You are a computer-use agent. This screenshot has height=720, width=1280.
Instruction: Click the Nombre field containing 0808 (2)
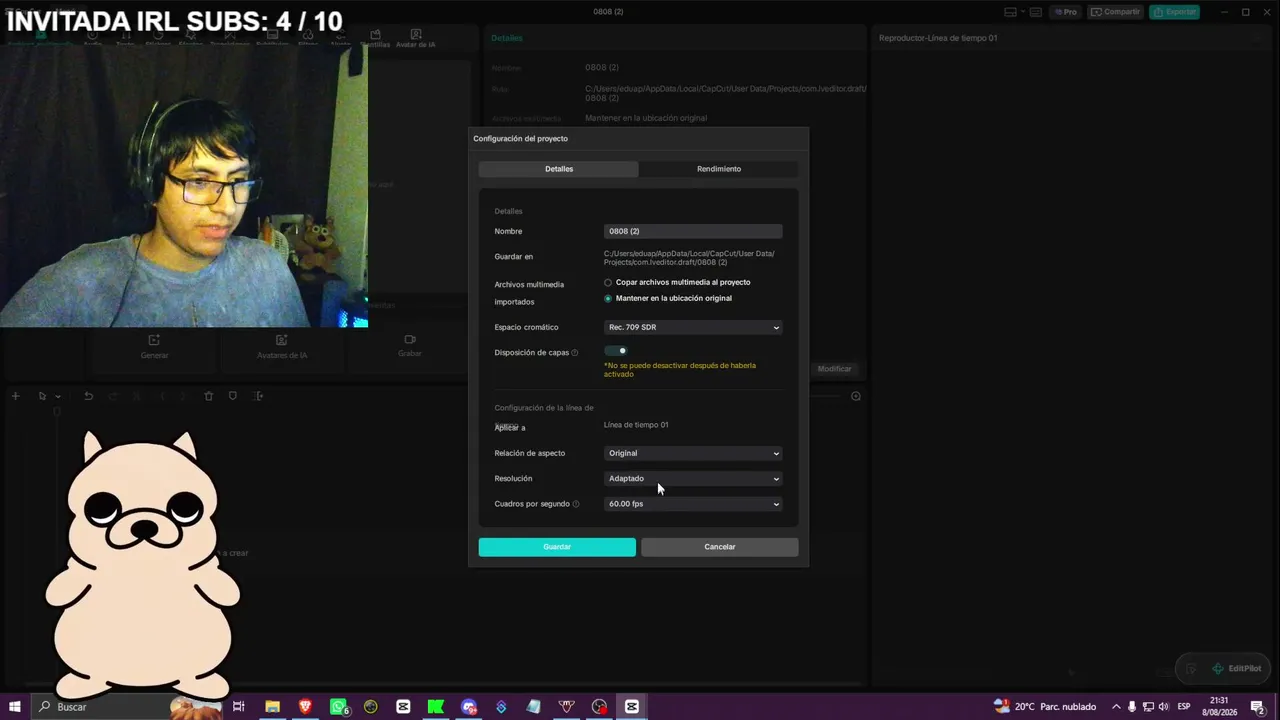[x=693, y=231]
